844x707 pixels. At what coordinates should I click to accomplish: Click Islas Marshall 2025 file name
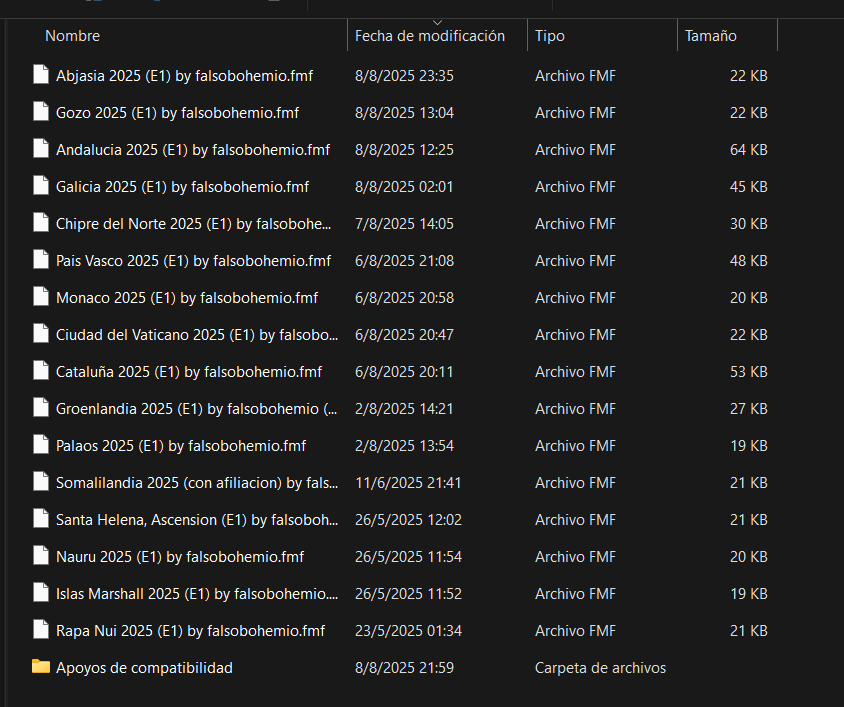pyautogui.click(x=197, y=593)
